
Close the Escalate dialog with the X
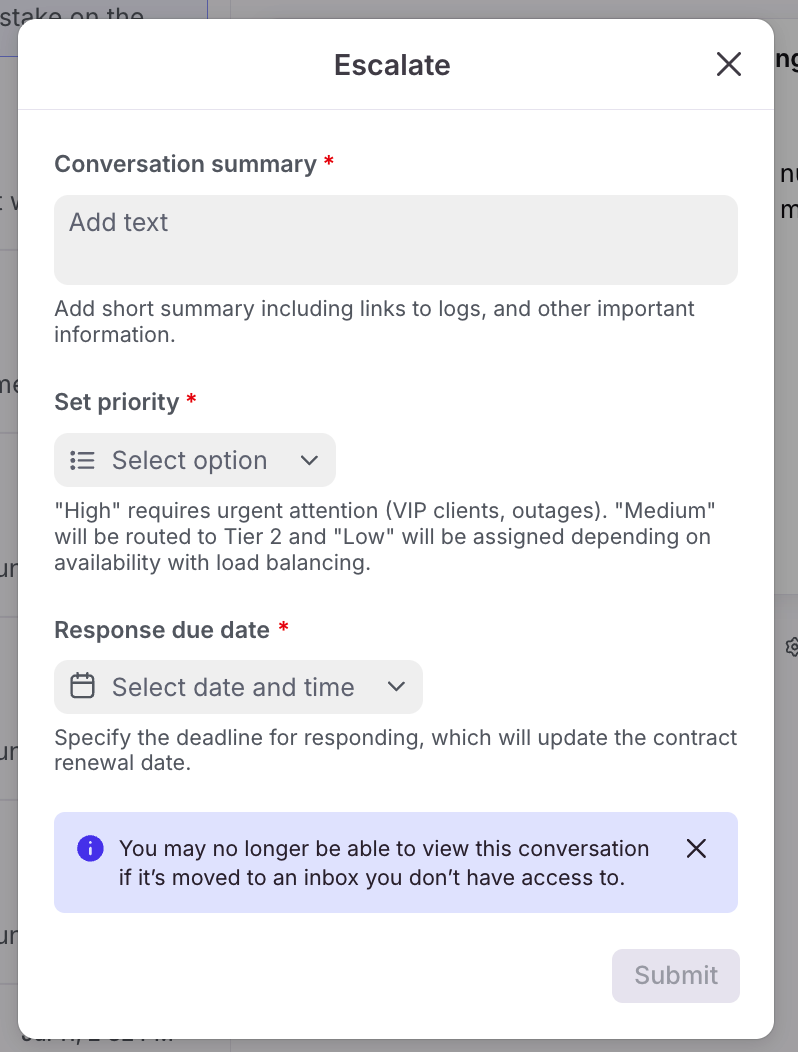[x=729, y=65]
